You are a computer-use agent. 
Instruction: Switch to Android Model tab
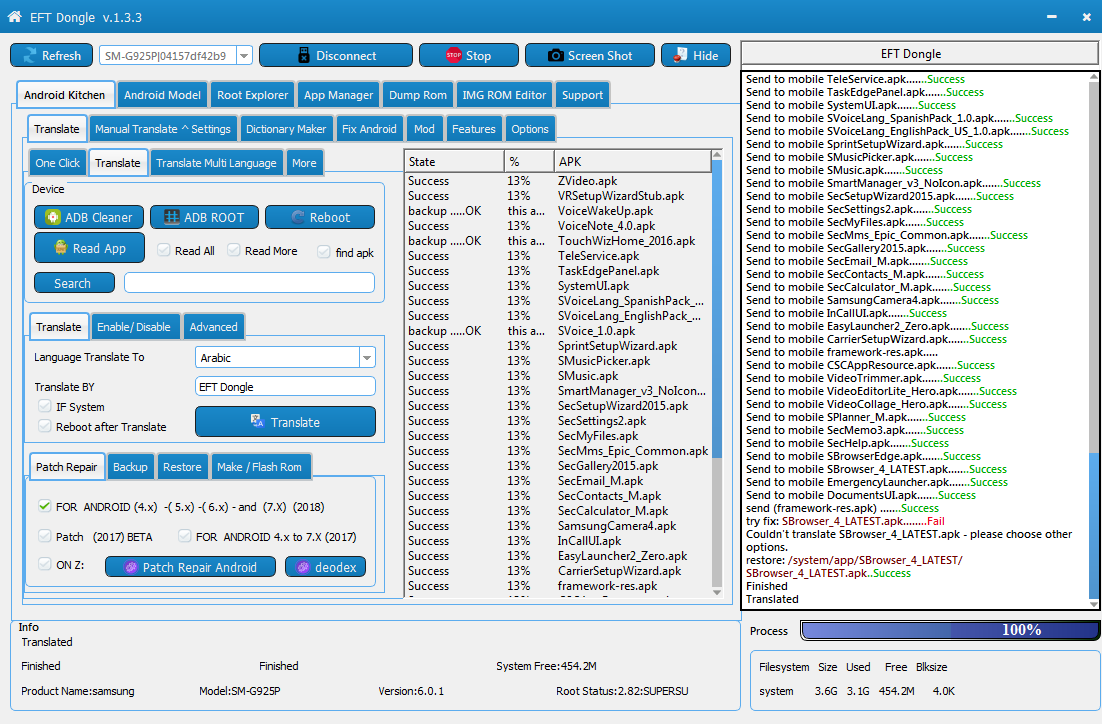(162, 95)
